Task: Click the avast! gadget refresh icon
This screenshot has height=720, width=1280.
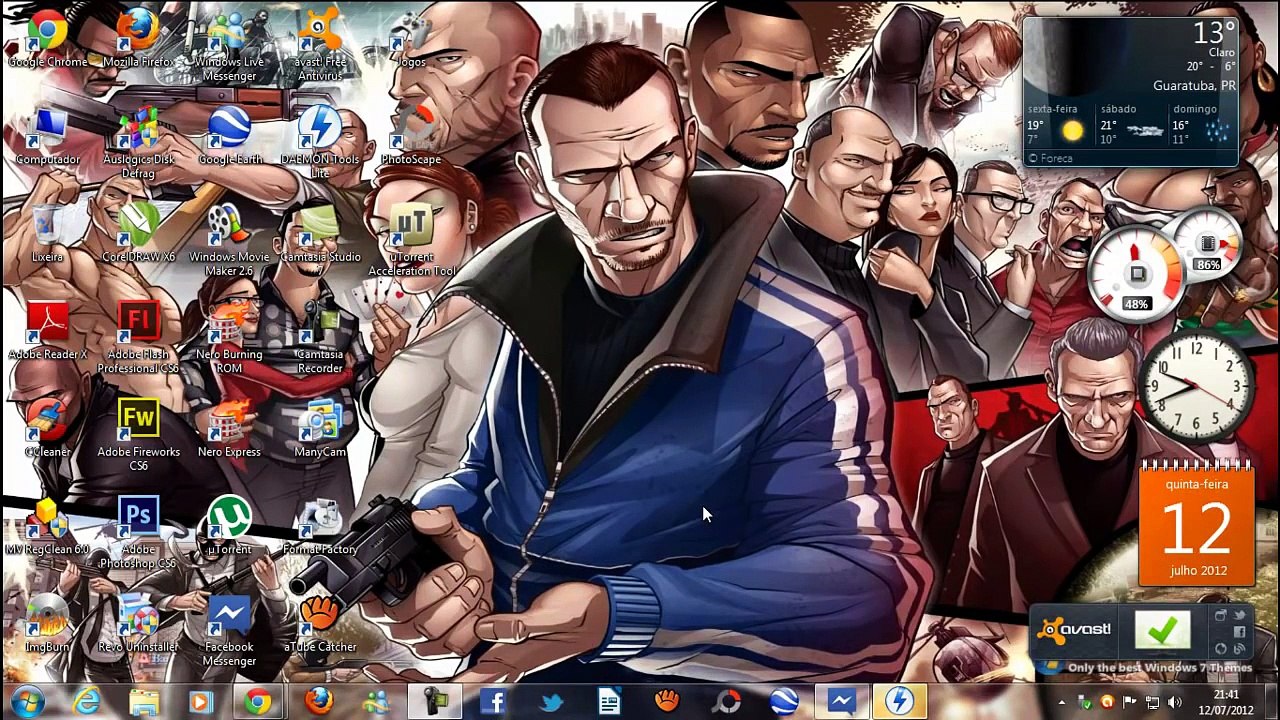Action: [1221, 648]
